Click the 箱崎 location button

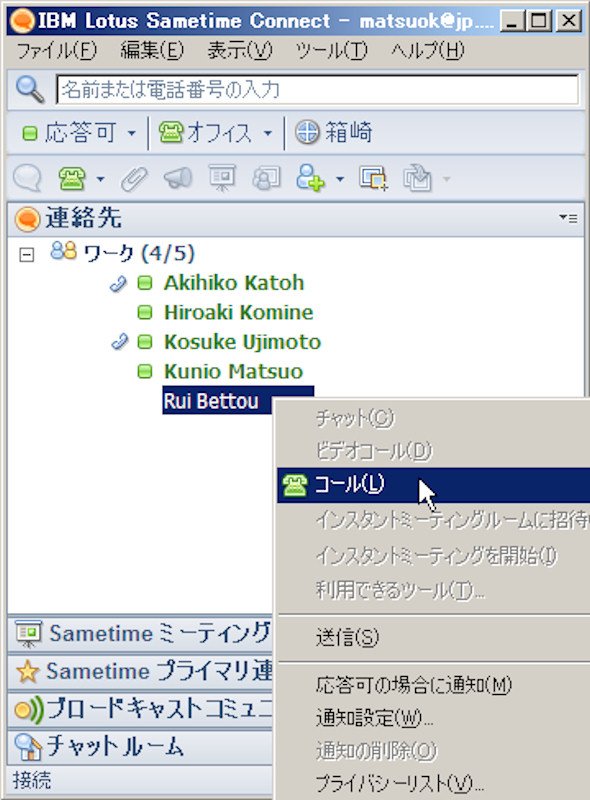coord(334,133)
